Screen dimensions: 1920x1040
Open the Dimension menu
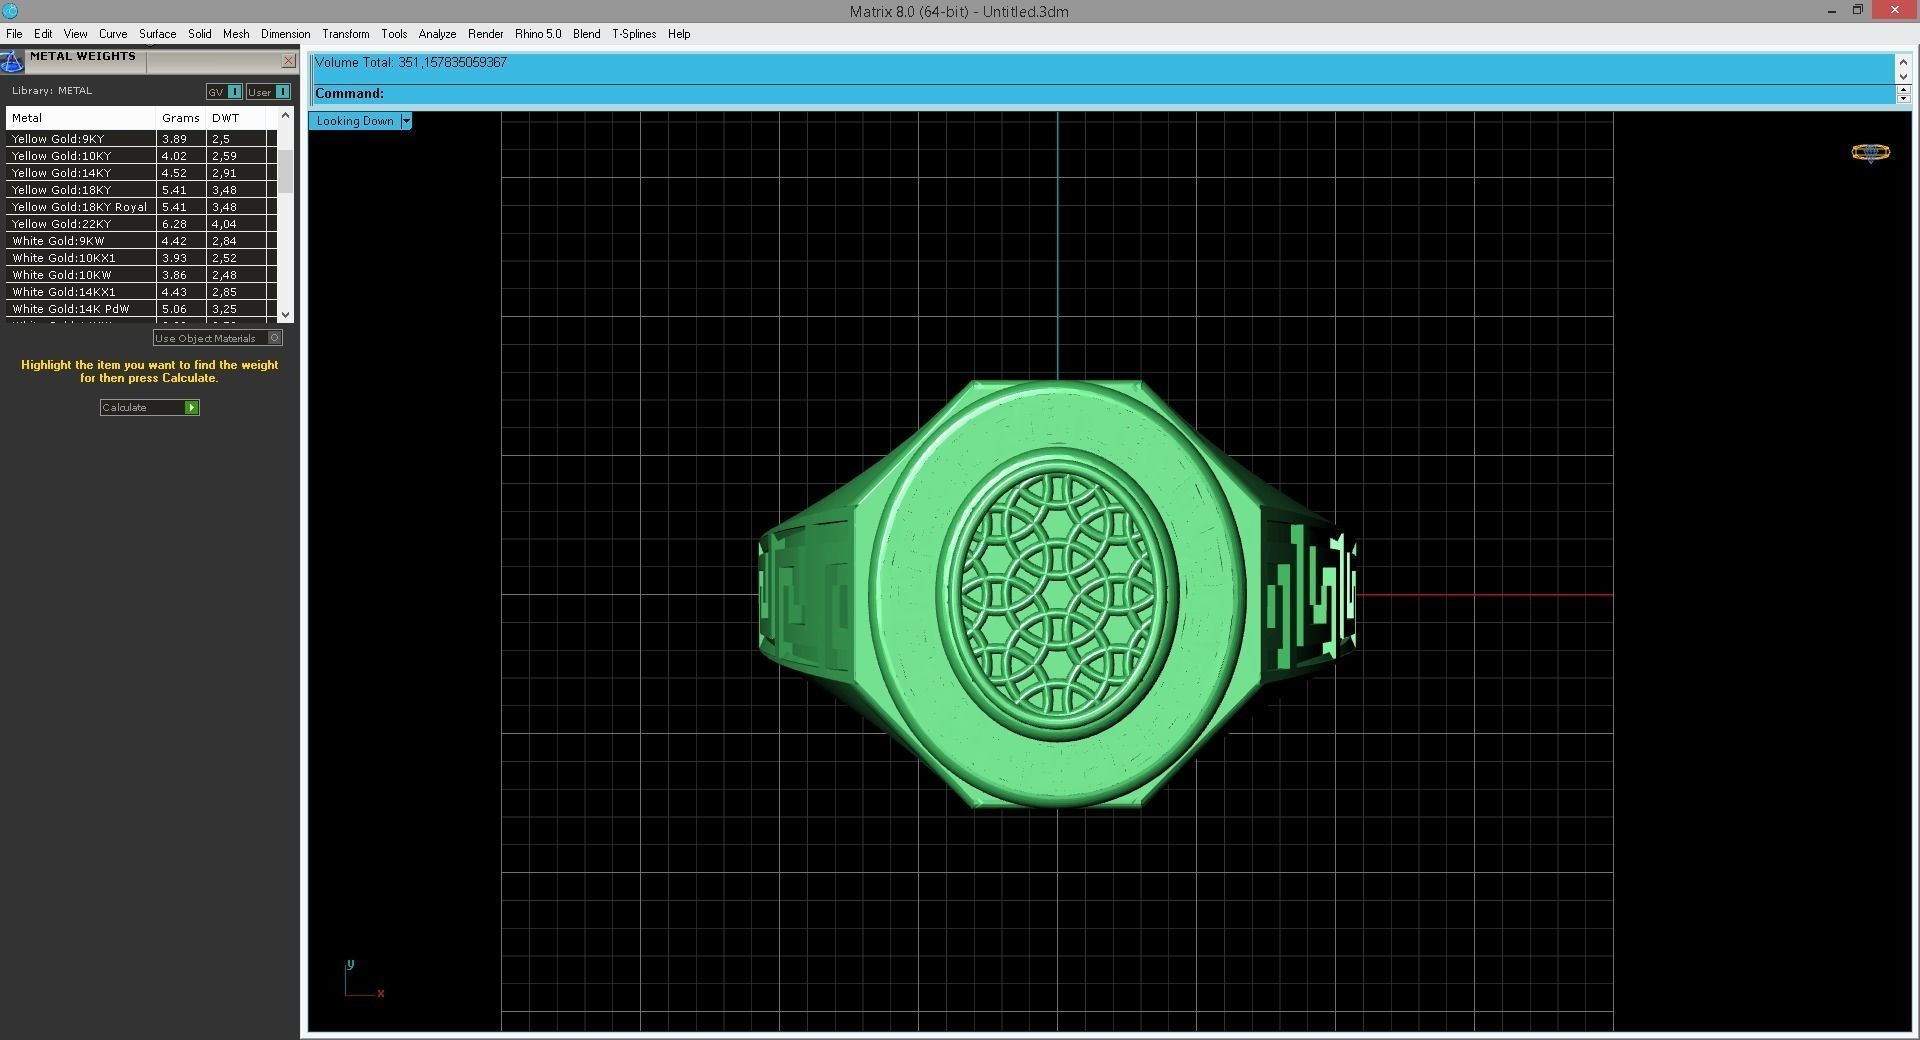(x=285, y=34)
